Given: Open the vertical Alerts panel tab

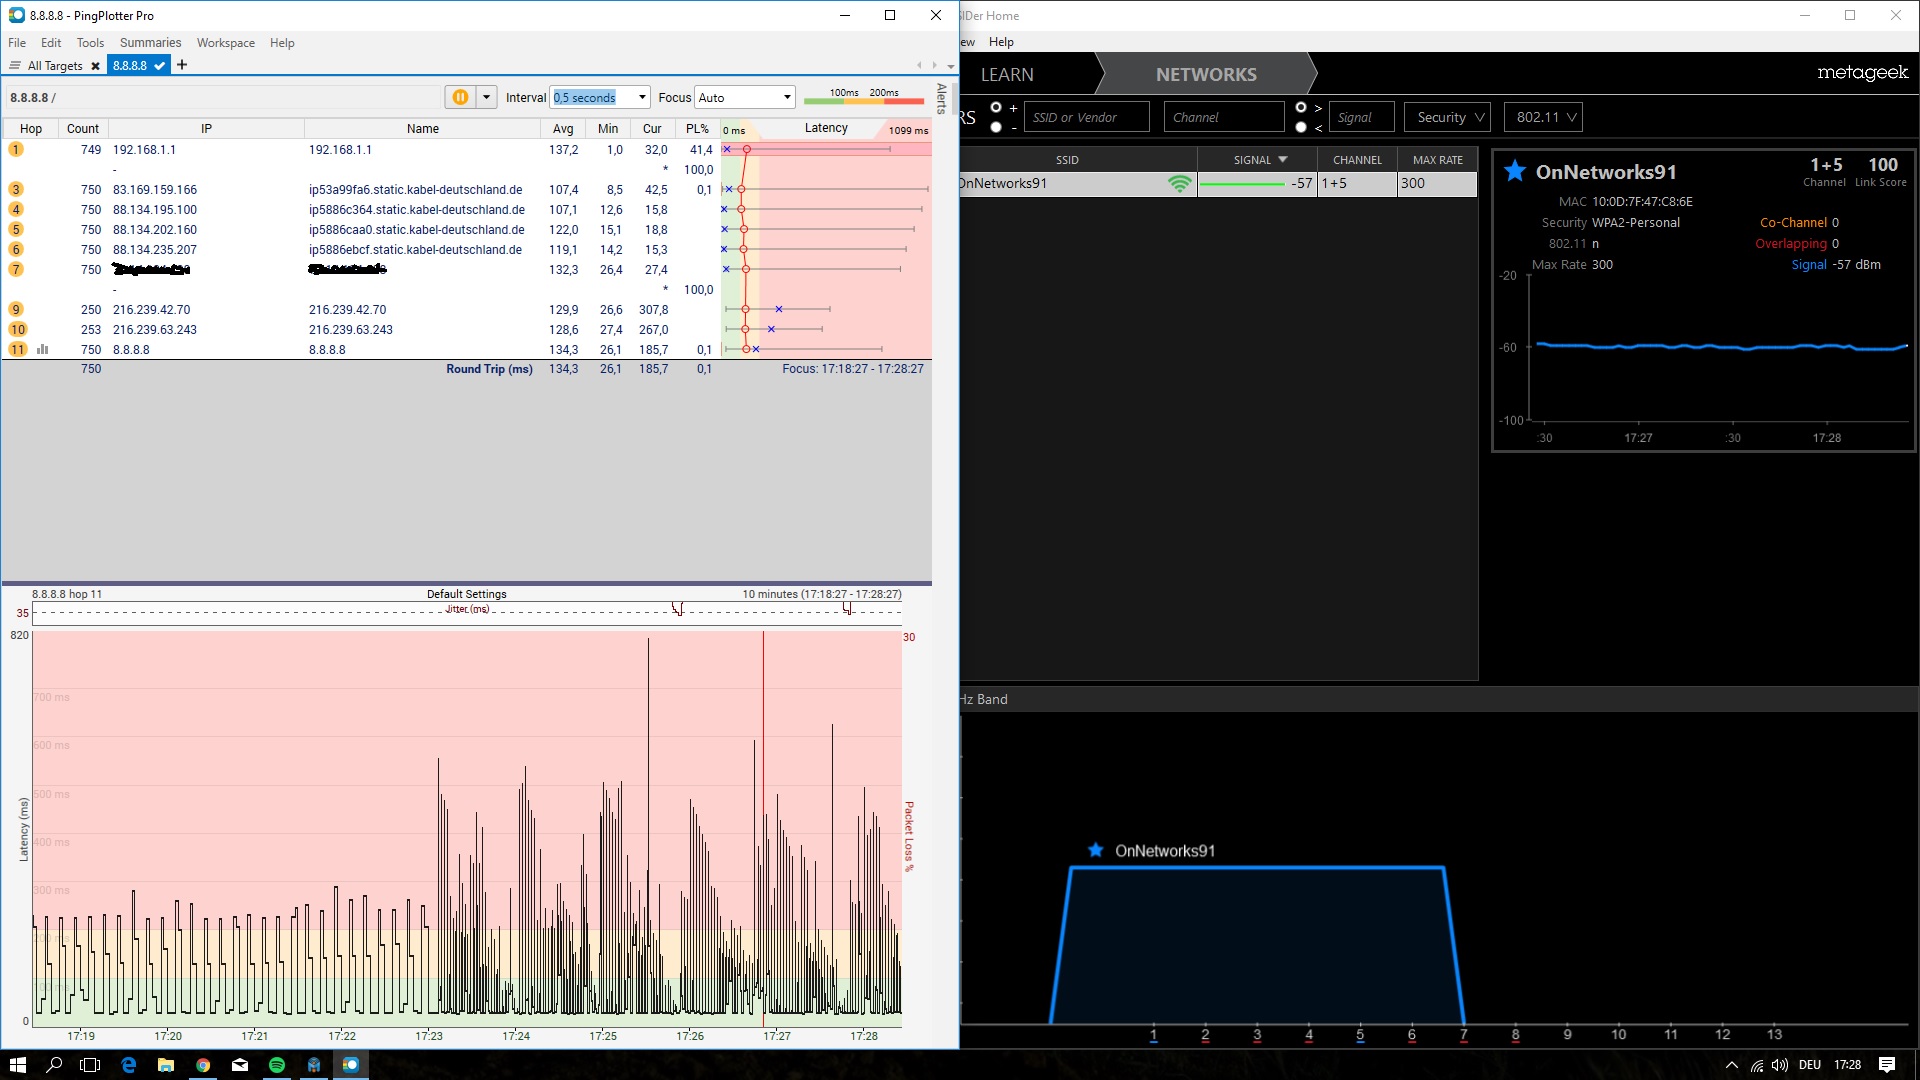Looking at the screenshot, I should 941,98.
